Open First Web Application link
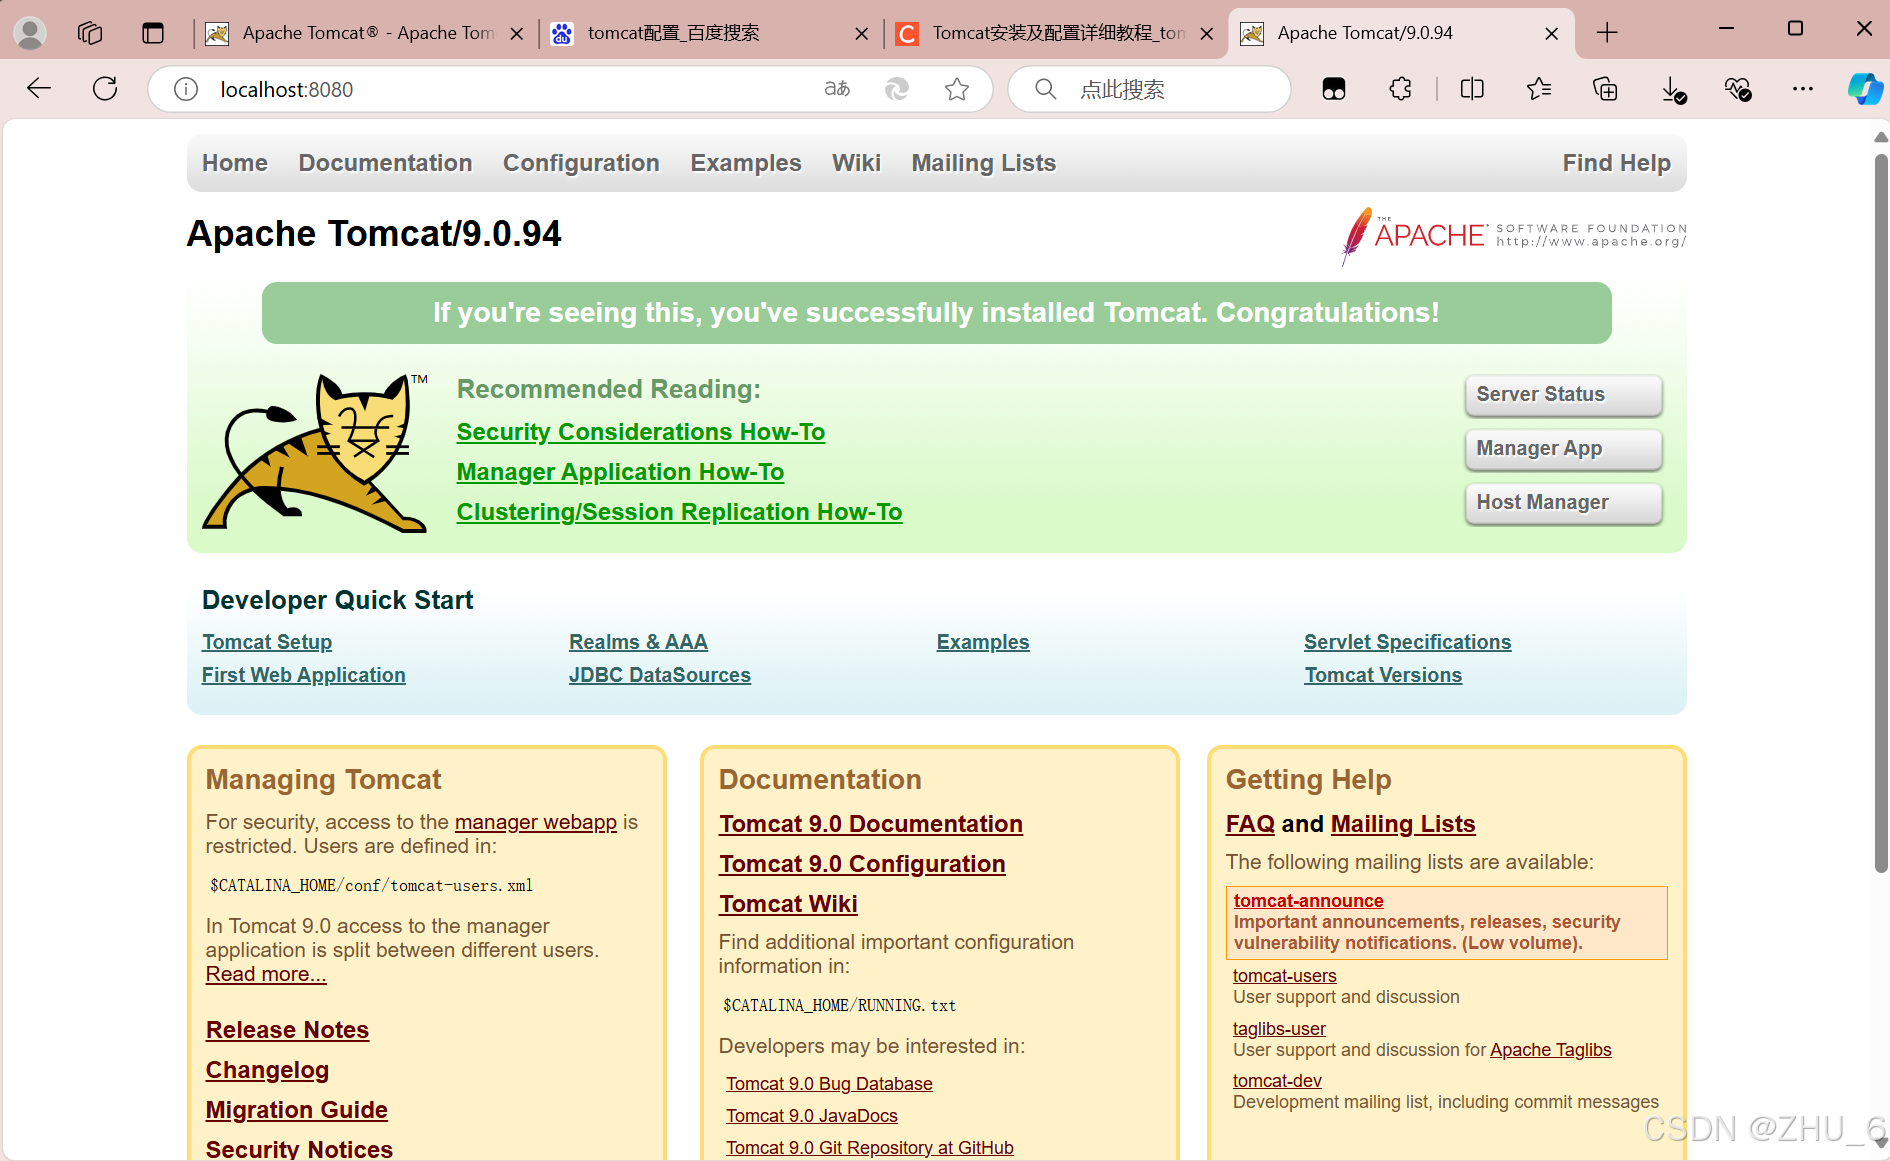Image resolution: width=1890 pixels, height=1161 pixels. 304,675
